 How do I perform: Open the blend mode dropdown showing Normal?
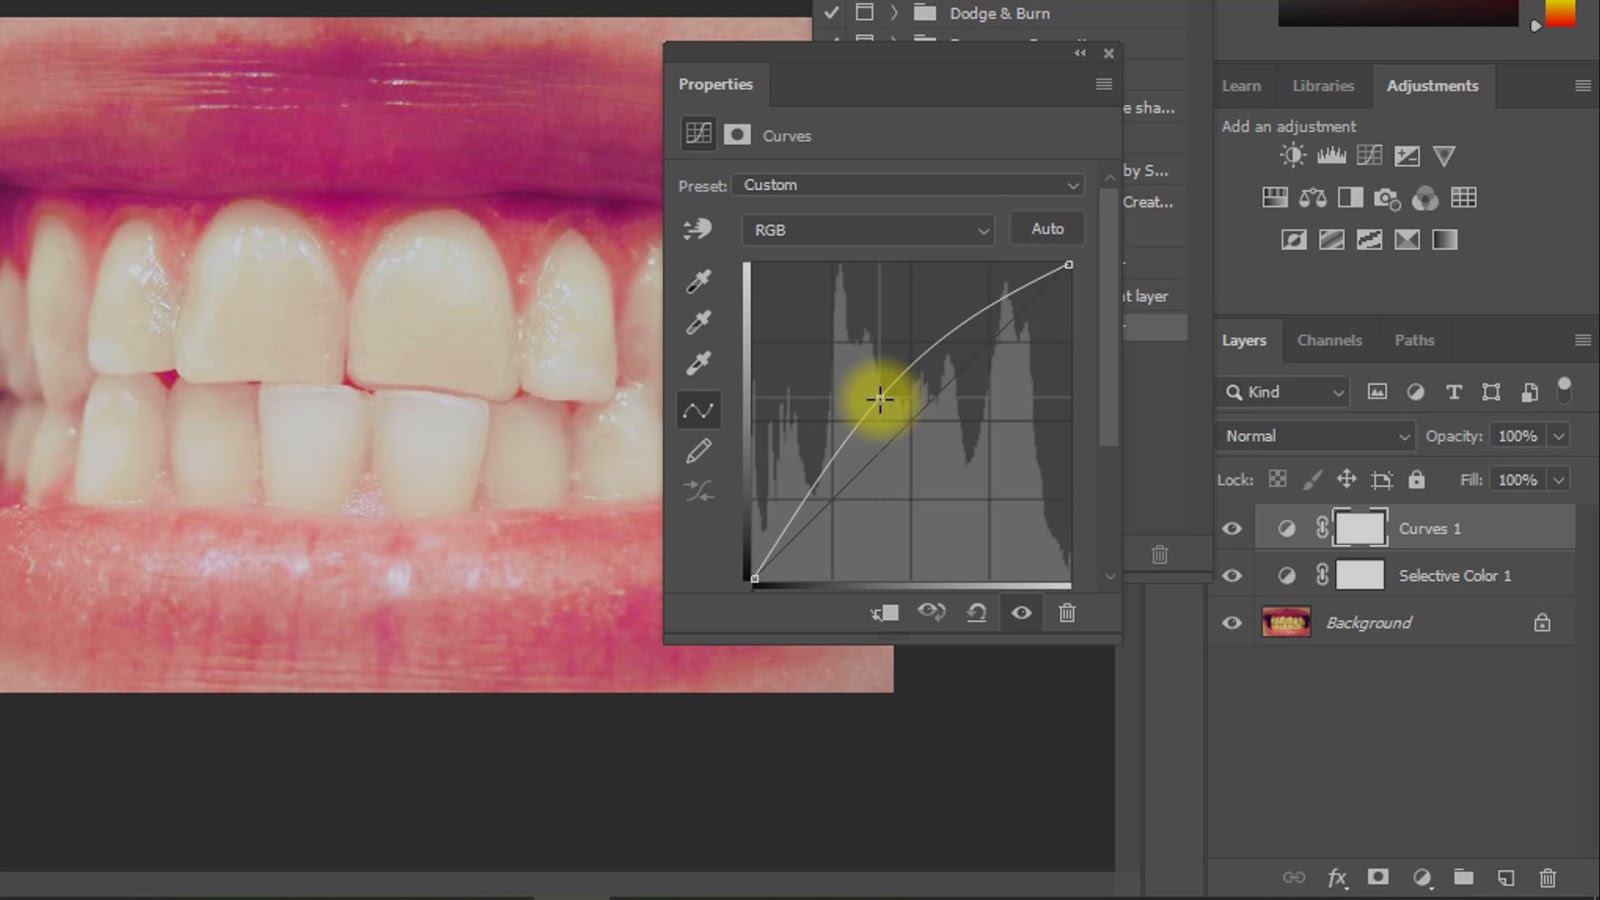click(x=1313, y=435)
